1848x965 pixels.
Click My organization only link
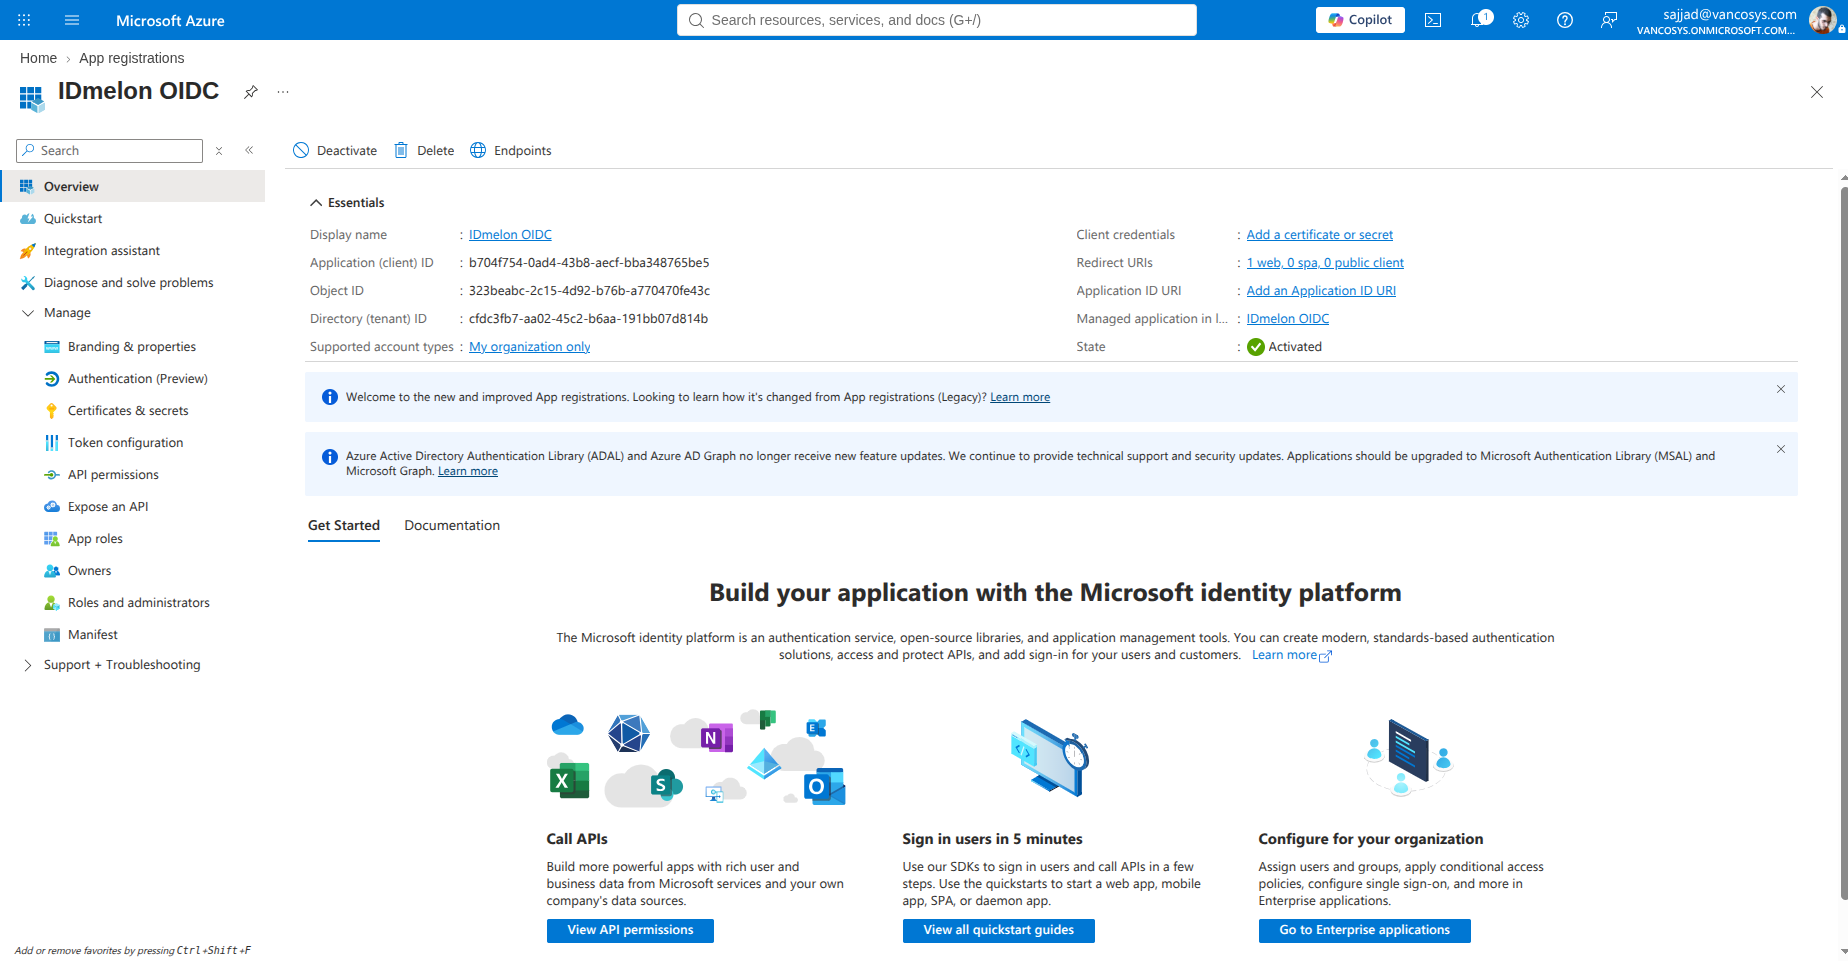tap(530, 347)
